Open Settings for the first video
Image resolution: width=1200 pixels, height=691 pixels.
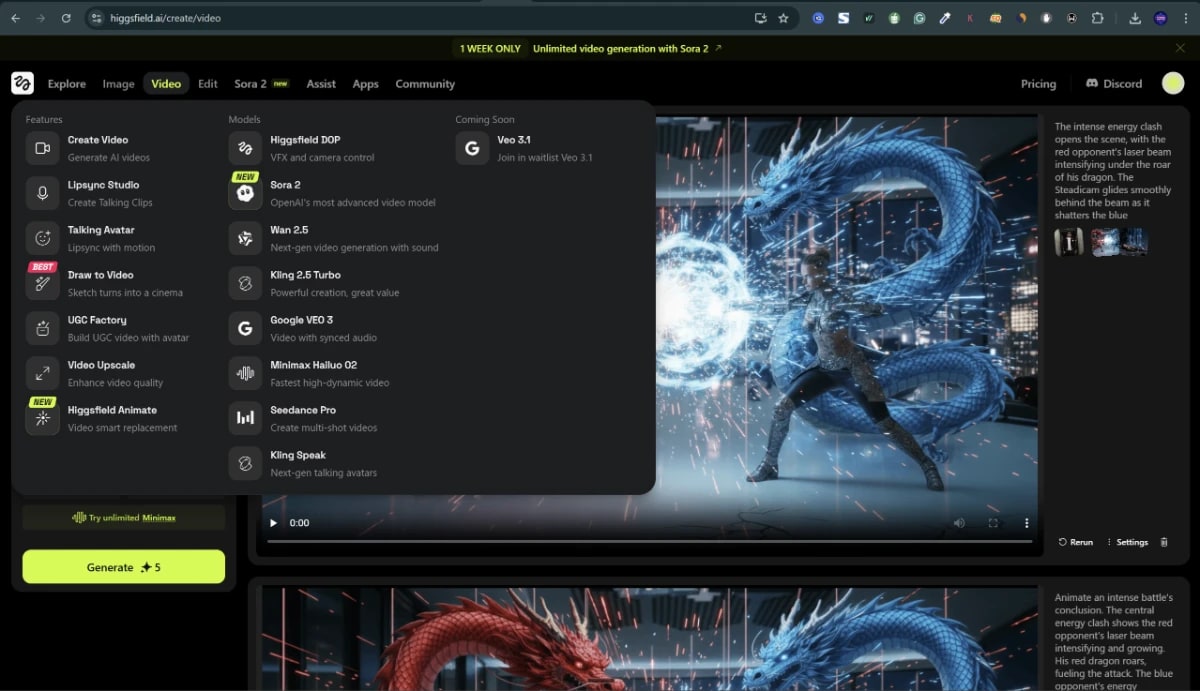click(x=1127, y=542)
